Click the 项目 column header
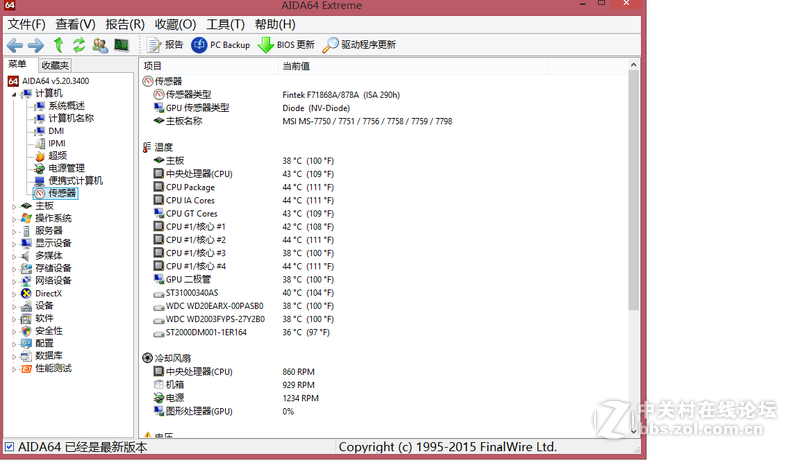 point(209,66)
